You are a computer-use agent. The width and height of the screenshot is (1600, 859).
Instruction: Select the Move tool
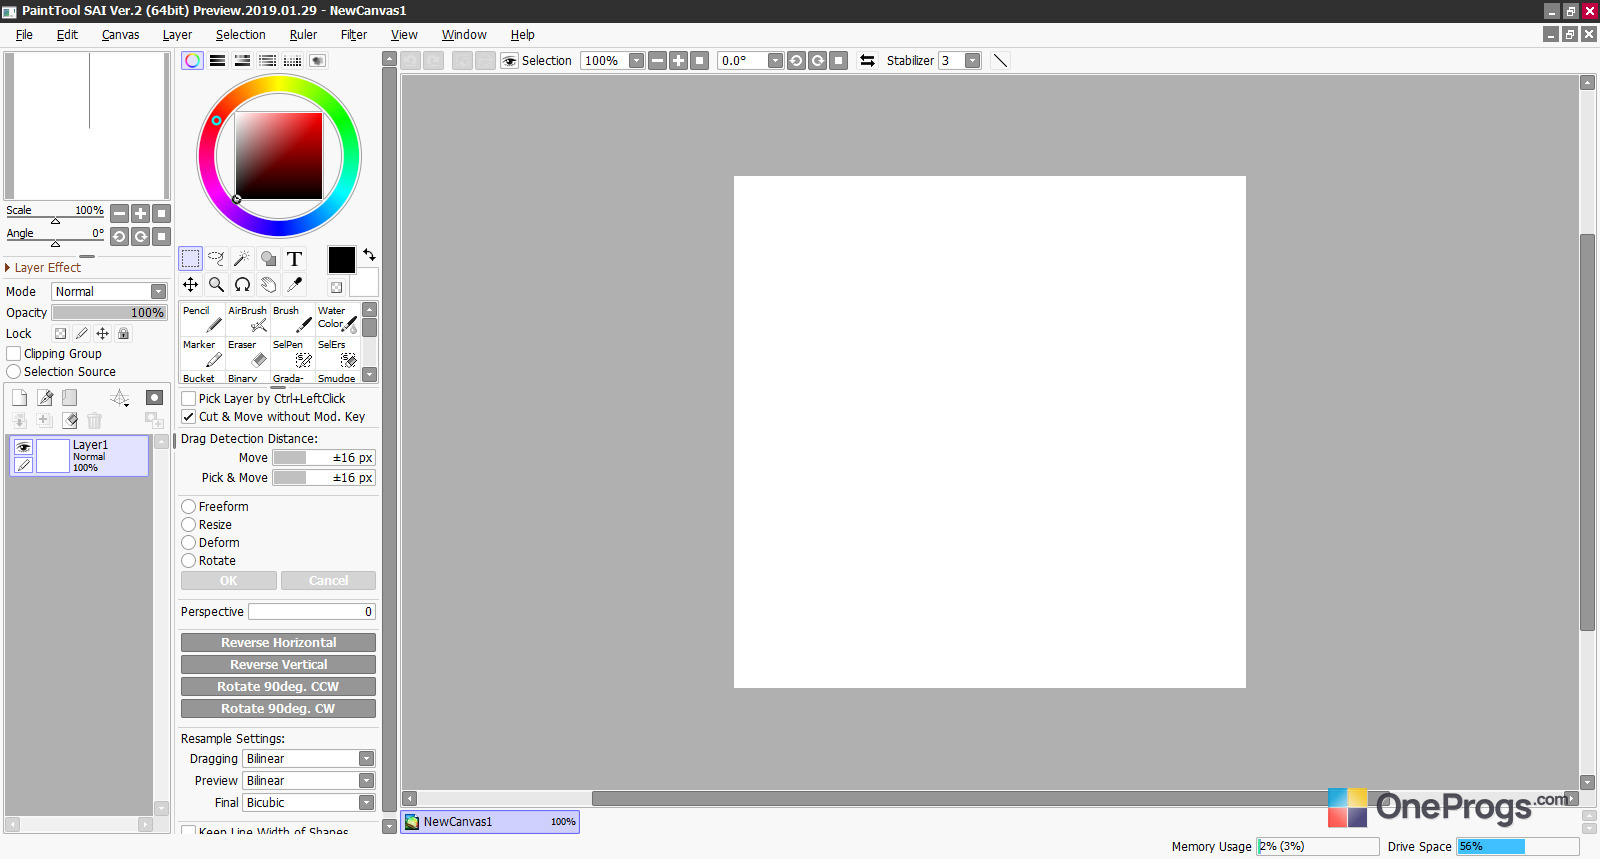tap(190, 285)
